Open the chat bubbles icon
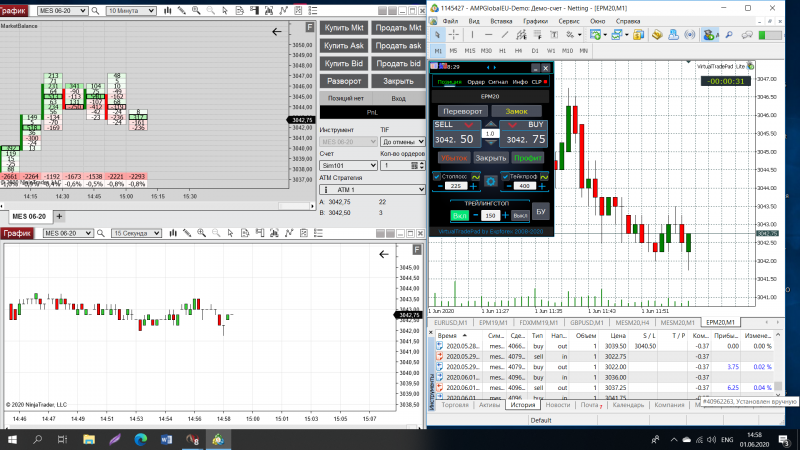 (747, 35)
